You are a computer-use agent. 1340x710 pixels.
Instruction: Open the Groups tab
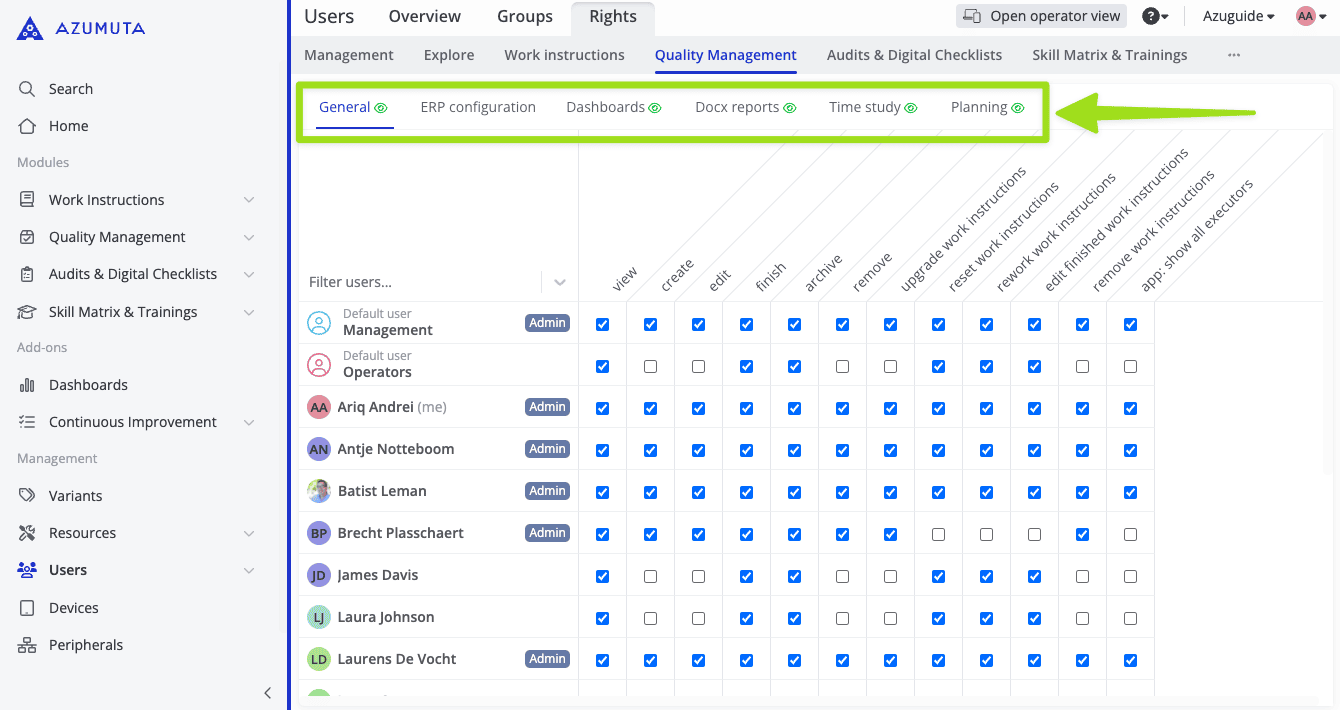click(x=524, y=16)
